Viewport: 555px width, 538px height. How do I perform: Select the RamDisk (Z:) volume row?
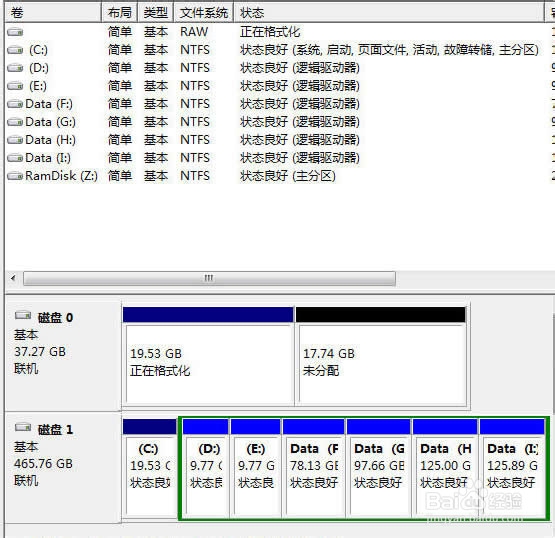(280, 176)
